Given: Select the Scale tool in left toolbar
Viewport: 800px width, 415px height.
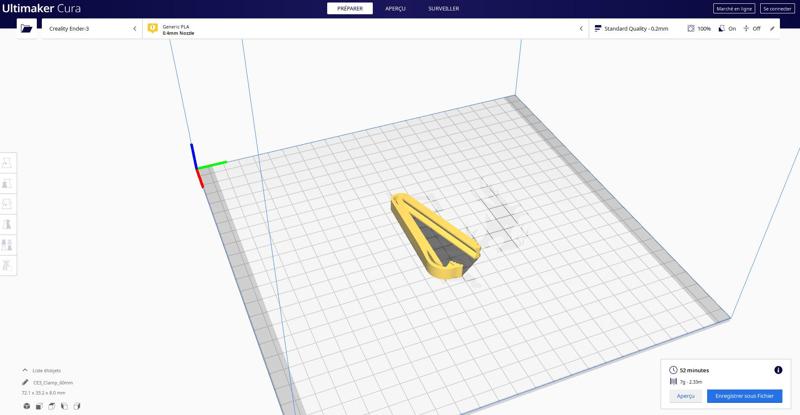Looking at the screenshot, I should coord(7,183).
